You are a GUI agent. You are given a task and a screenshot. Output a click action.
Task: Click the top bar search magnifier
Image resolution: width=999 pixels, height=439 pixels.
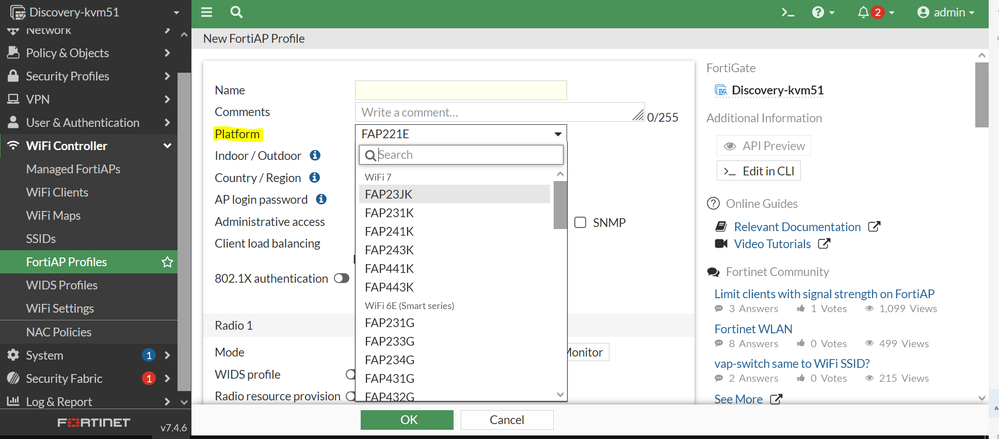point(237,12)
